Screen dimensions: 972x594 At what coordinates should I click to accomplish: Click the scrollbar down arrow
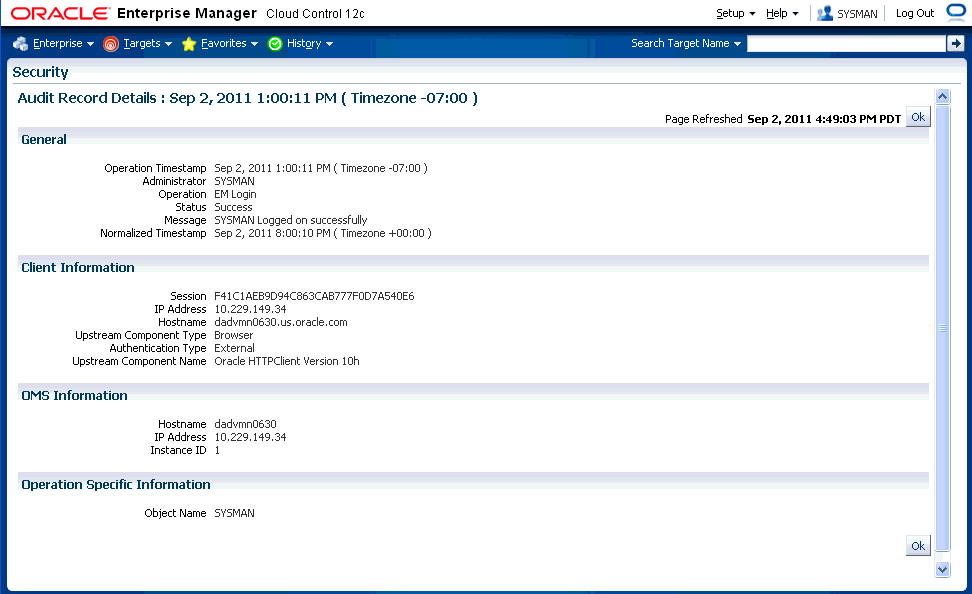(x=942, y=569)
